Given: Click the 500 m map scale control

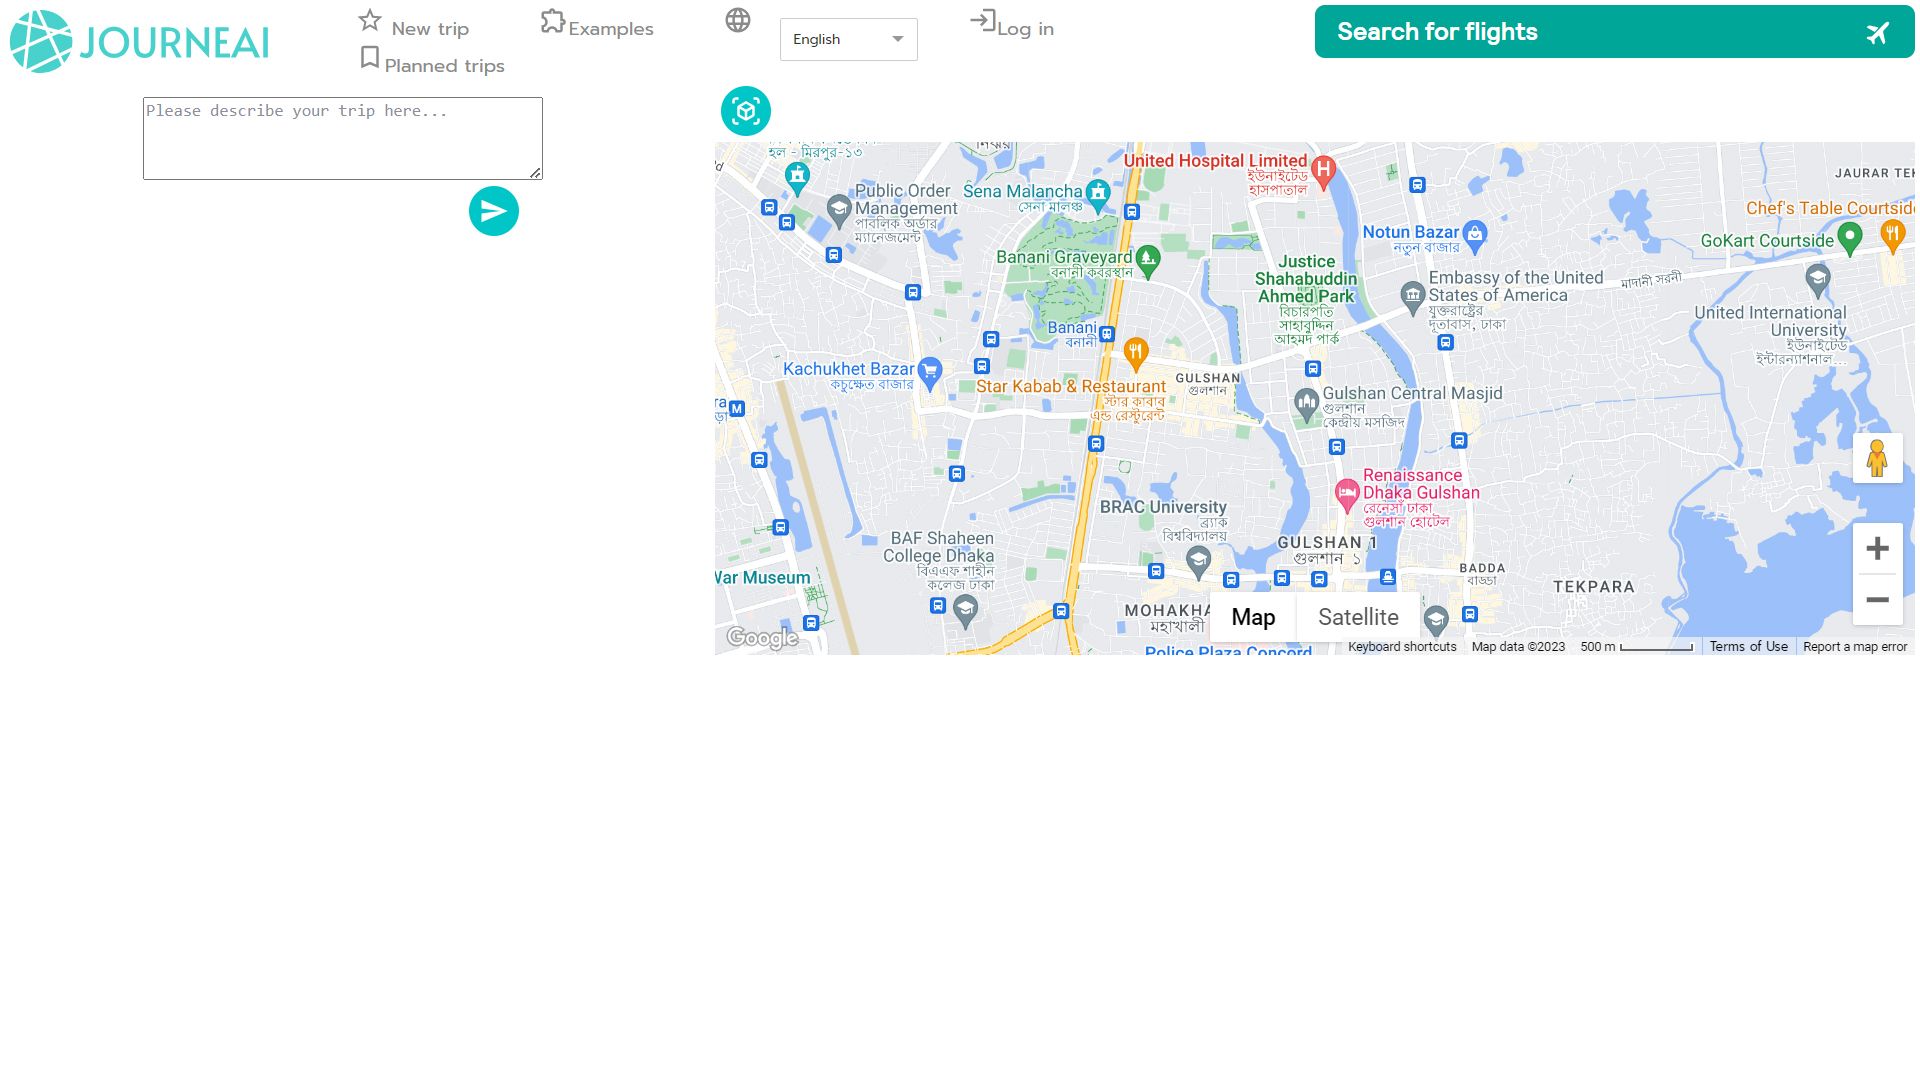Looking at the screenshot, I should [1637, 647].
